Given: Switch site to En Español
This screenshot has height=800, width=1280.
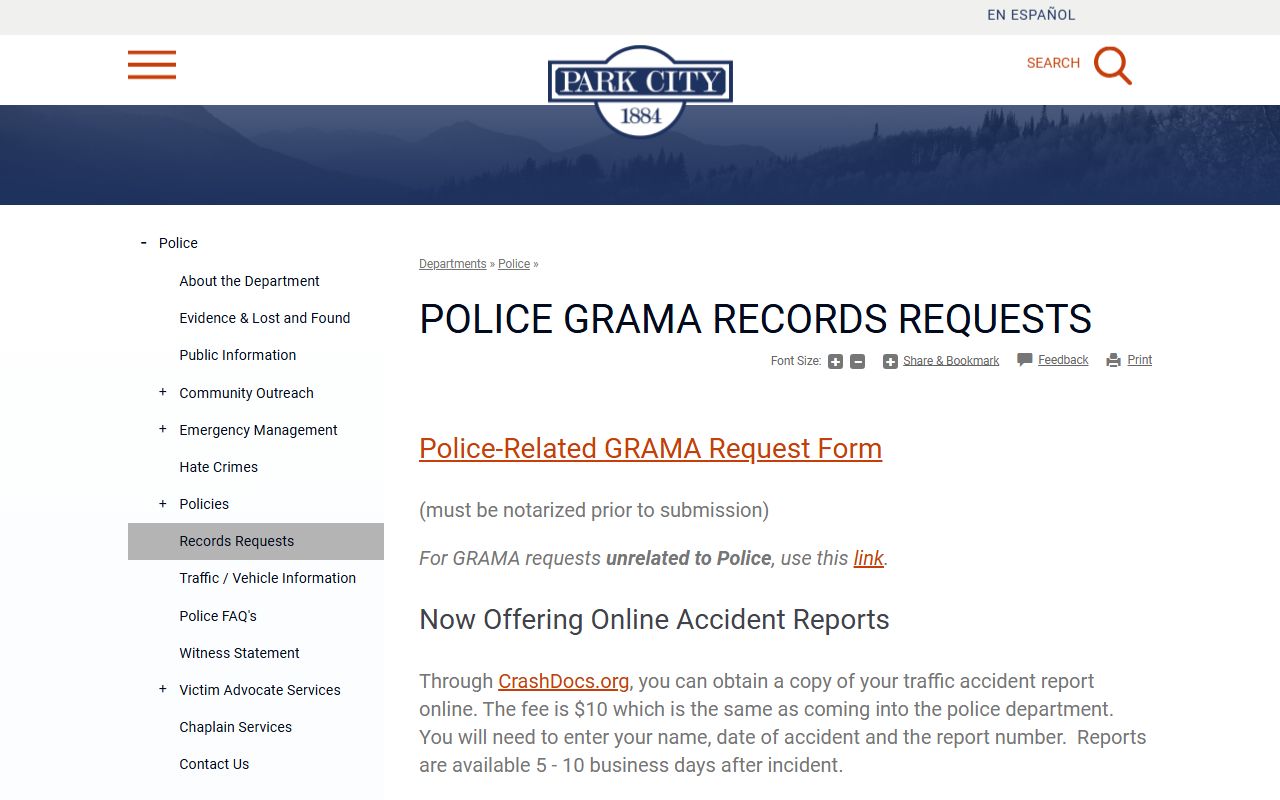Looking at the screenshot, I should [1031, 15].
